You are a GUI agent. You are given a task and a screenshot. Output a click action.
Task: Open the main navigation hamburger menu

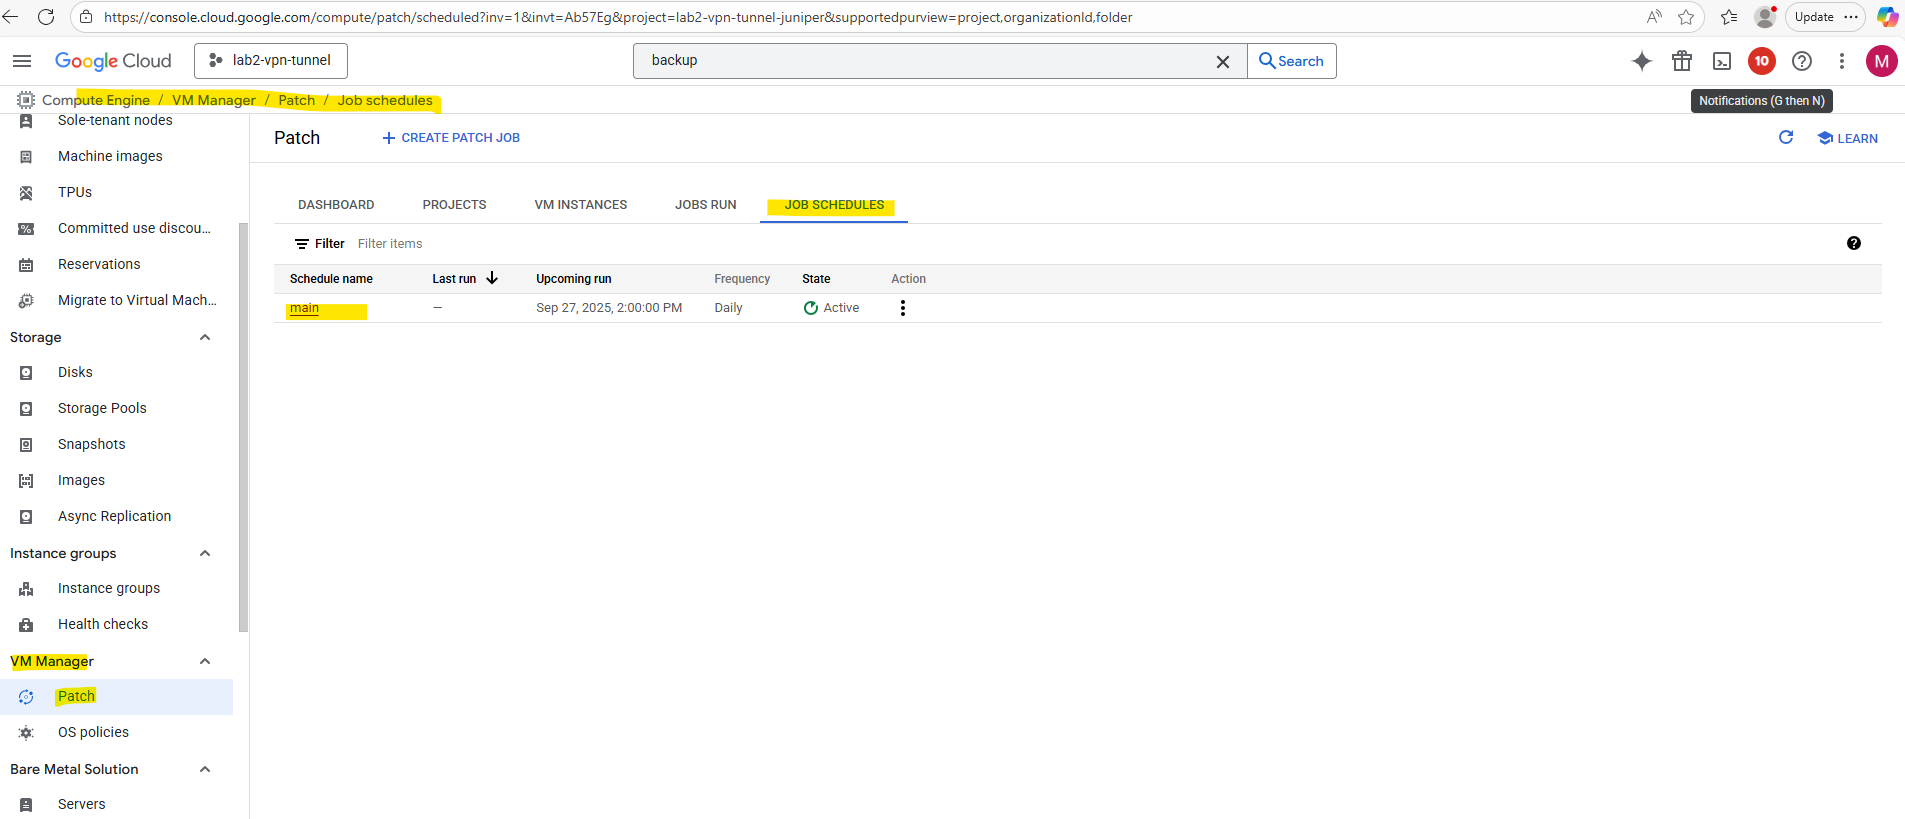pyautogui.click(x=22, y=61)
